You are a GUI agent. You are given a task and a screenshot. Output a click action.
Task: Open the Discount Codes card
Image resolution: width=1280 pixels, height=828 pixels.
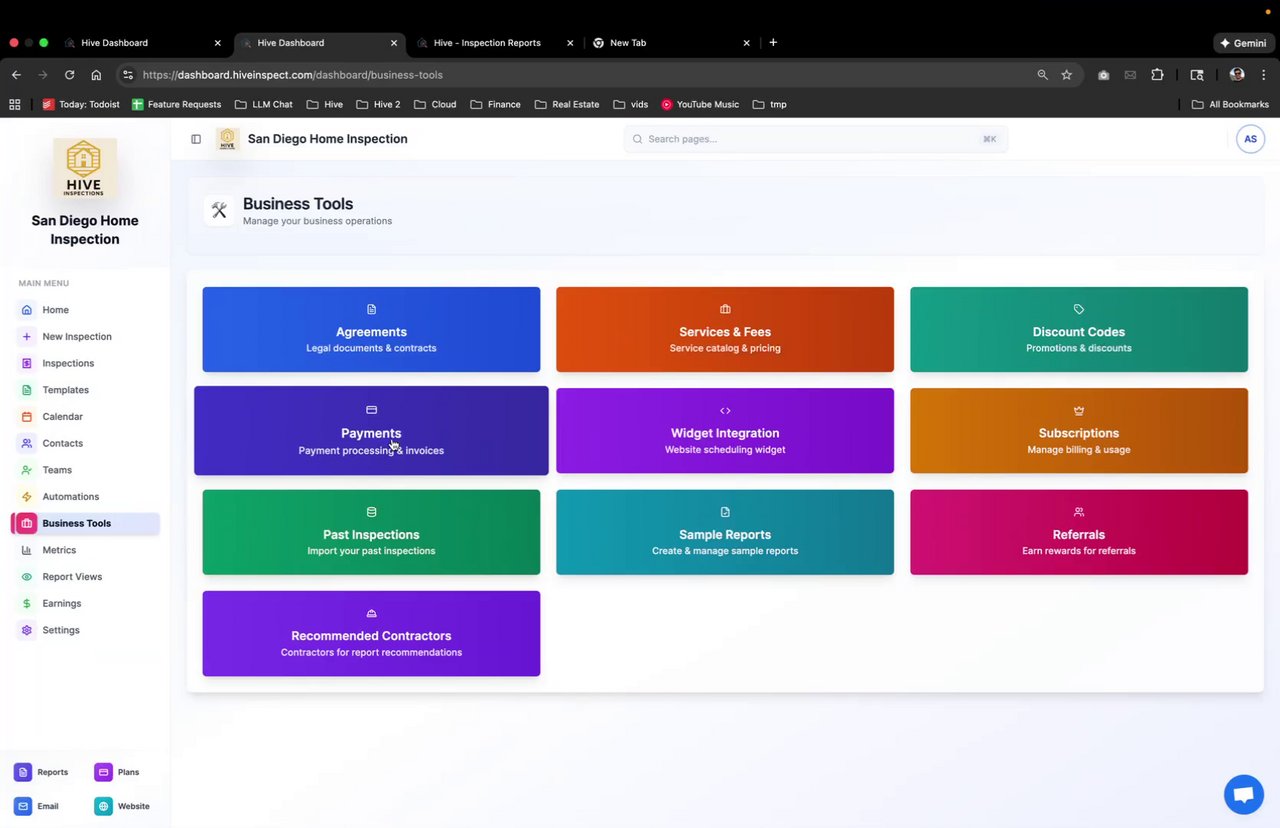(1079, 329)
